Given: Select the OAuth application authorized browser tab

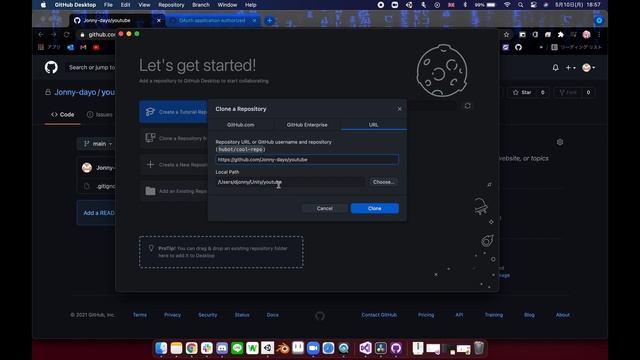Looking at the screenshot, I should click(x=212, y=20).
